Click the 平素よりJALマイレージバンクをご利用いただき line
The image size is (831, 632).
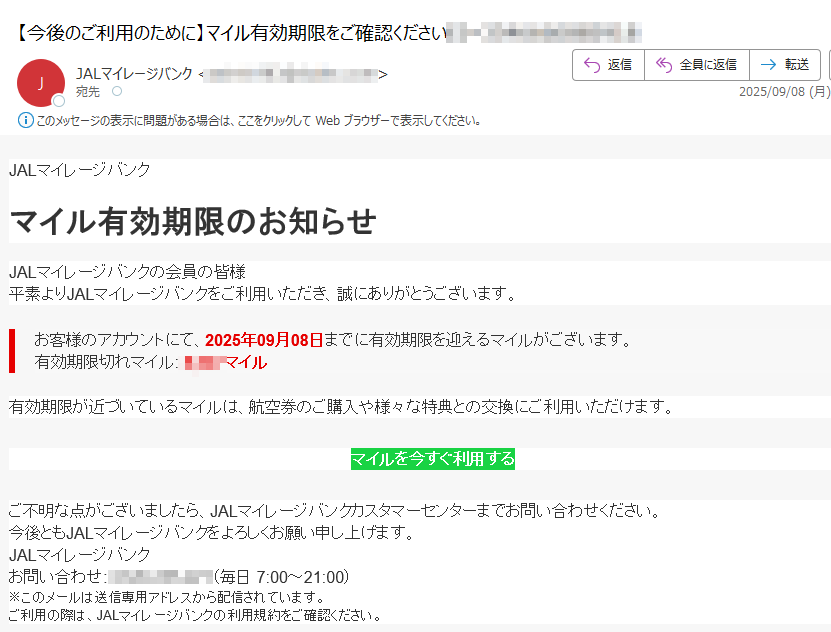(x=263, y=293)
